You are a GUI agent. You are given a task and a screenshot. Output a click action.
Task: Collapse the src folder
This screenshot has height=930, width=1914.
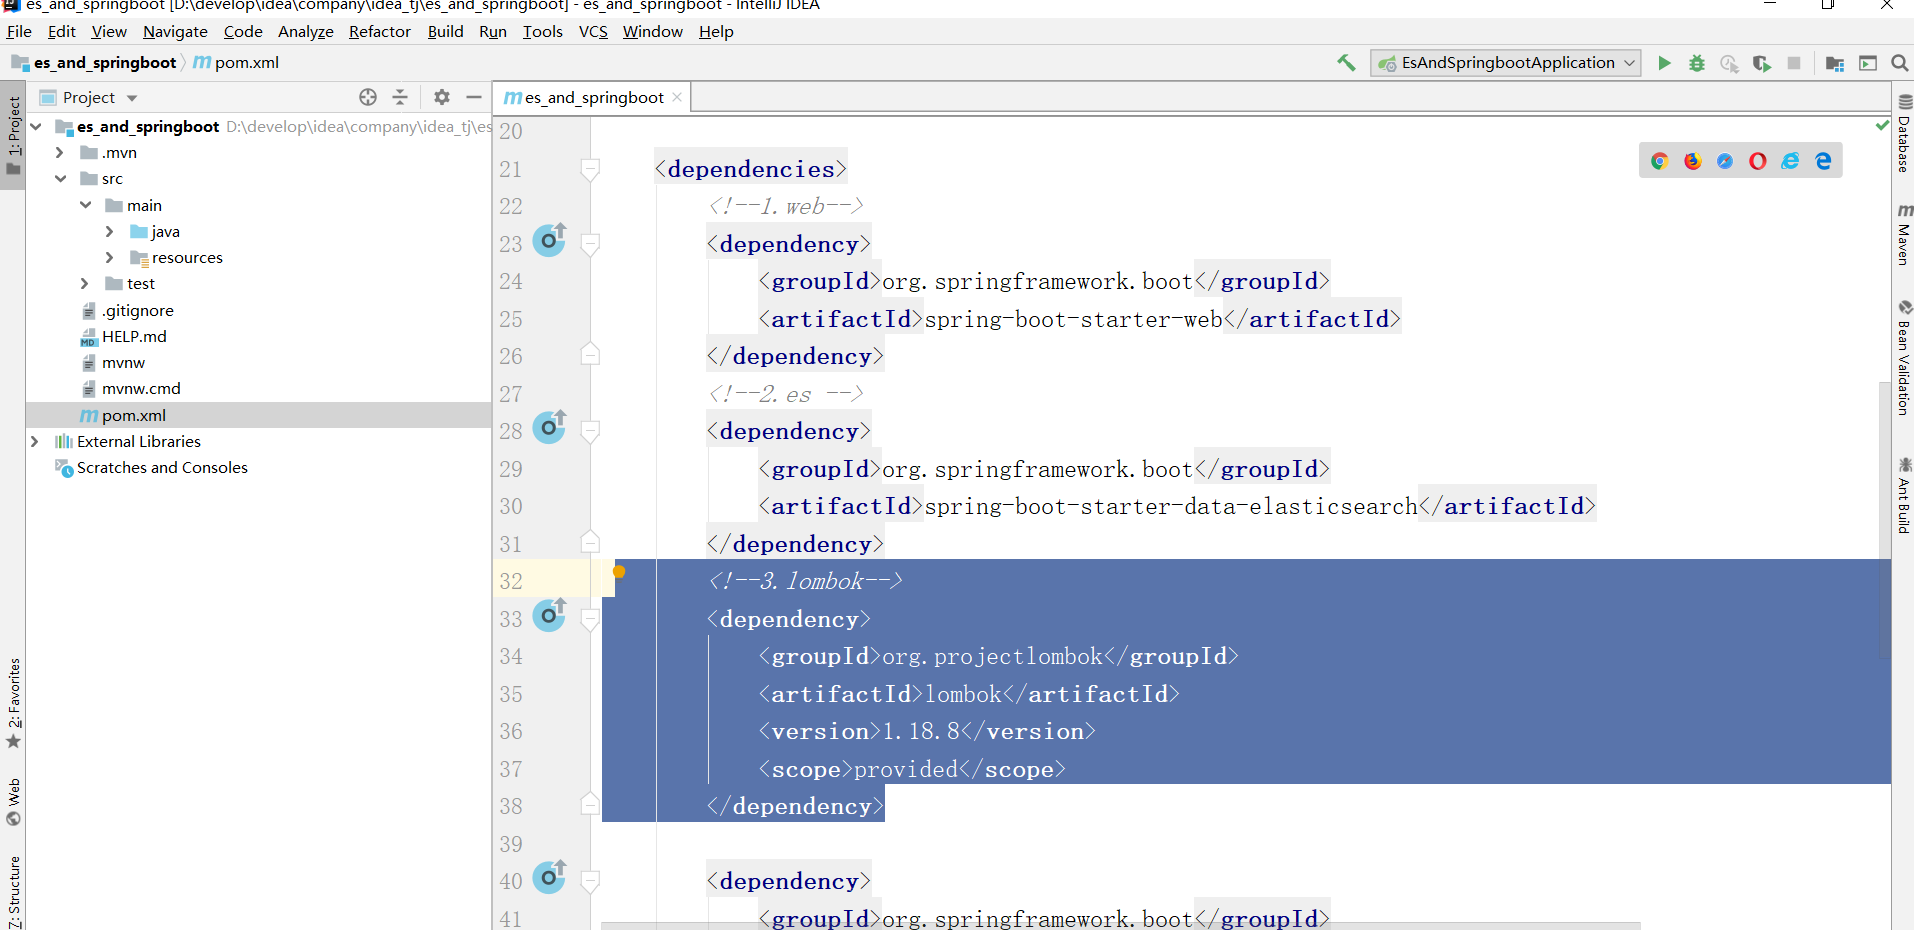pos(60,179)
